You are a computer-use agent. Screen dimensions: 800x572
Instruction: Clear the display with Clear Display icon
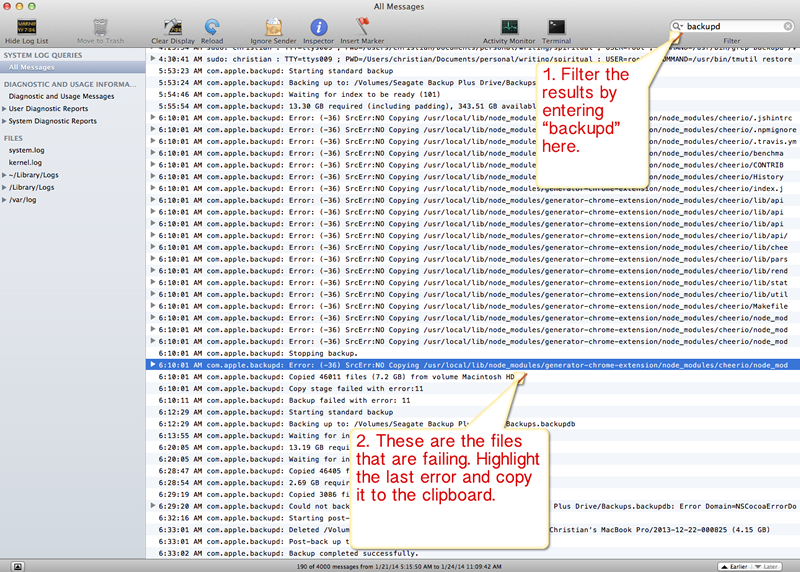pyautogui.click(x=173, y=27)
